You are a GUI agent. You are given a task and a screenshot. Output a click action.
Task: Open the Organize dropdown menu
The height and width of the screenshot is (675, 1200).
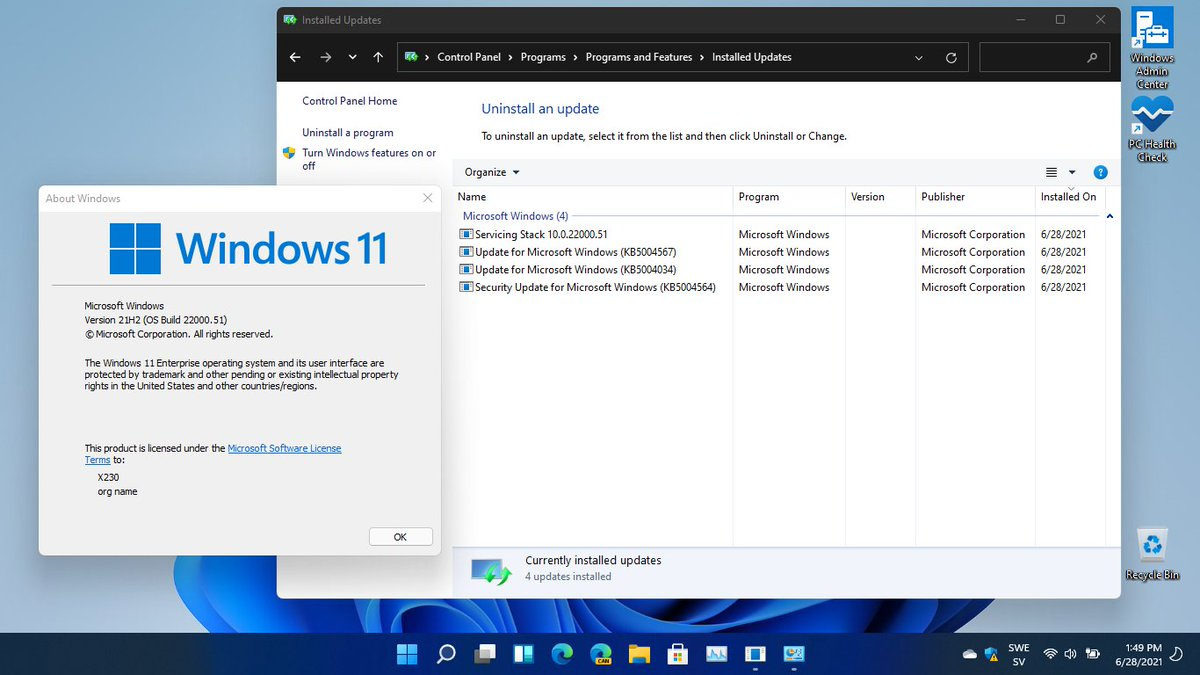[x=492, y=172]
